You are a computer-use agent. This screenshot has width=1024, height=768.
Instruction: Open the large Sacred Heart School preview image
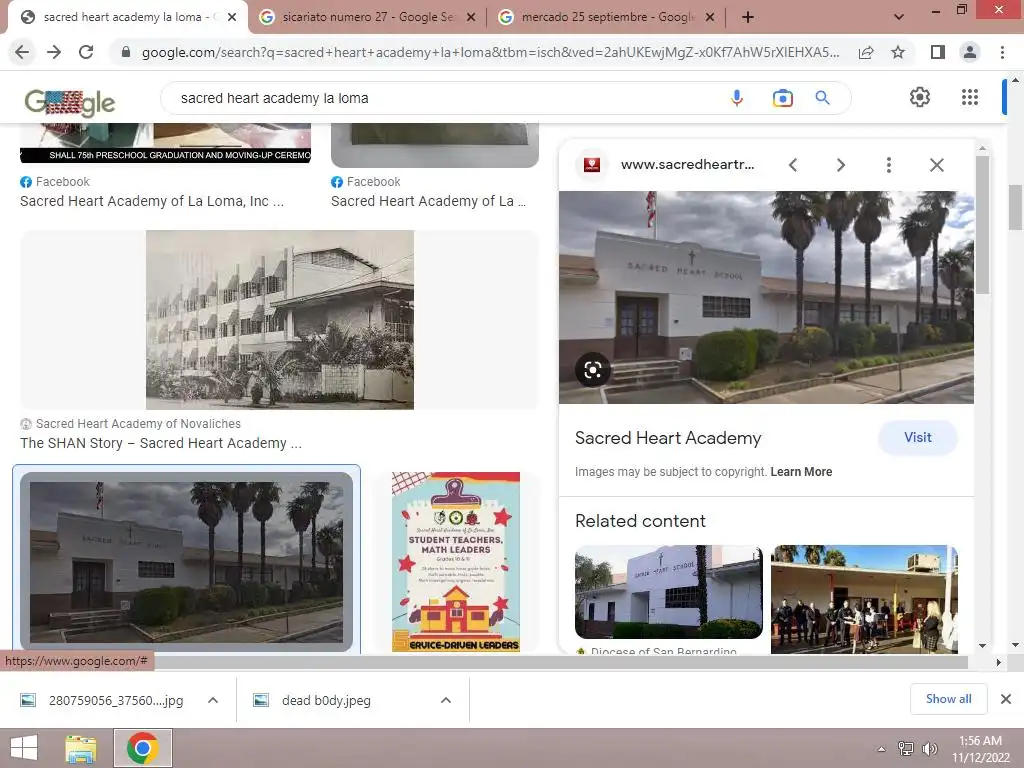(766, 297)
